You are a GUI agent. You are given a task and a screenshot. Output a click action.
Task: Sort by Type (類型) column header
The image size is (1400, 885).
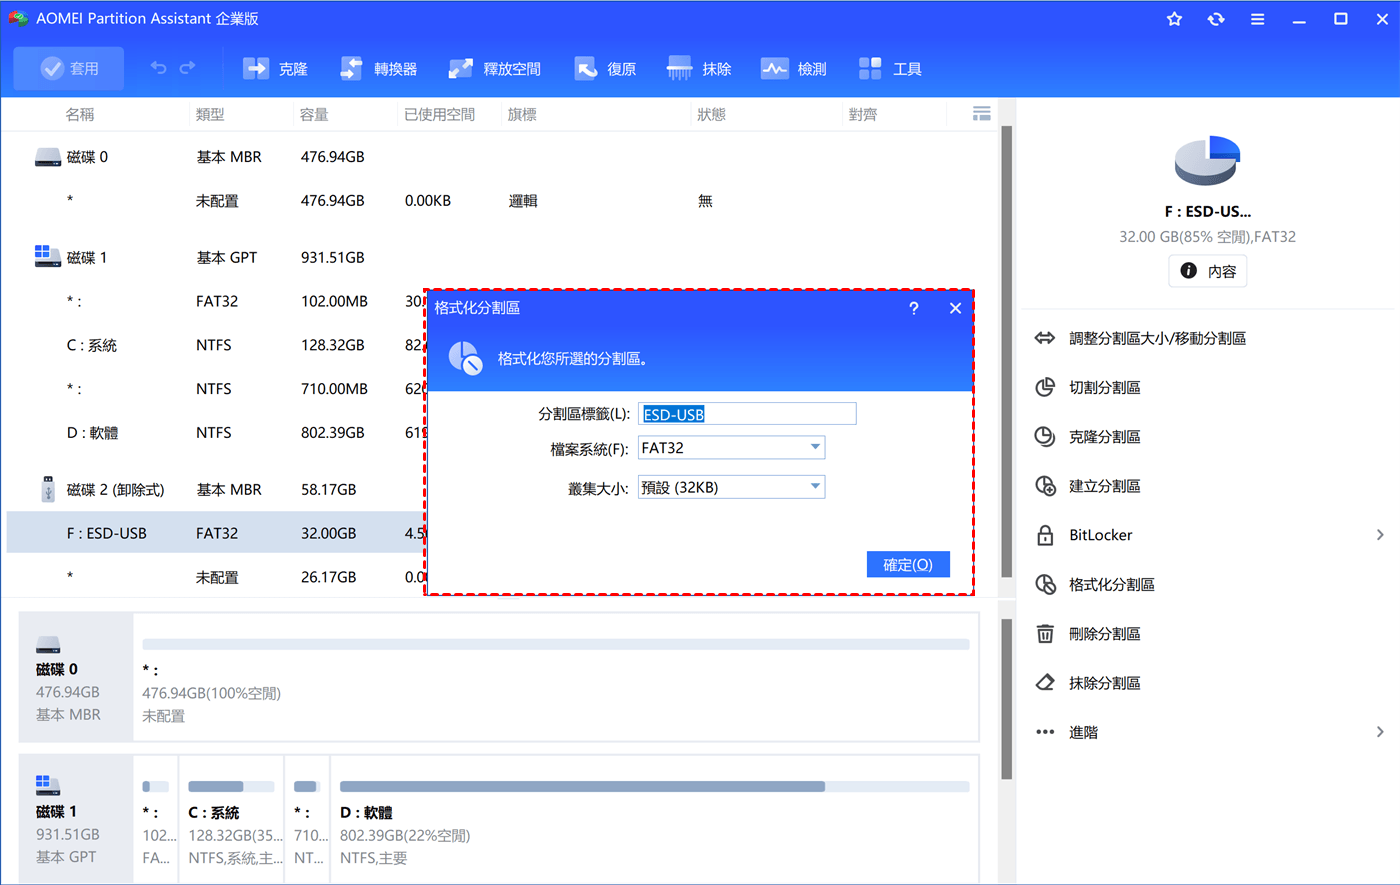click(x=210, y=114)
